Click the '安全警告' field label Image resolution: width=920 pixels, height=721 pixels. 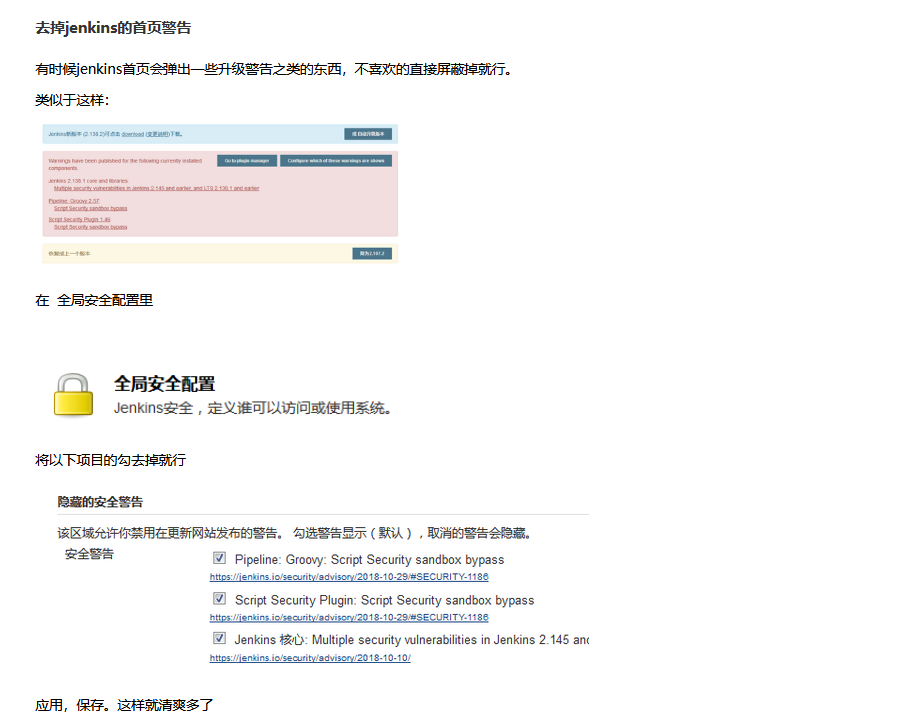point(89,554)
